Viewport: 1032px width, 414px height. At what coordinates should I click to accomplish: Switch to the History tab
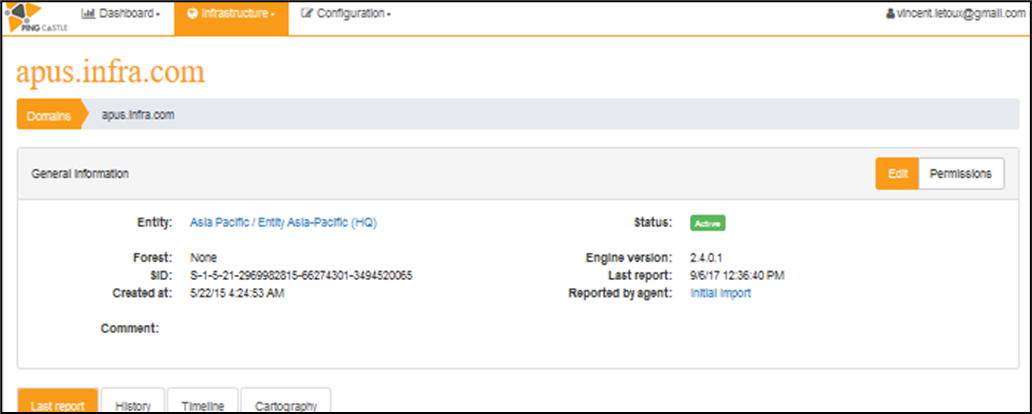(x=132, y=401)
